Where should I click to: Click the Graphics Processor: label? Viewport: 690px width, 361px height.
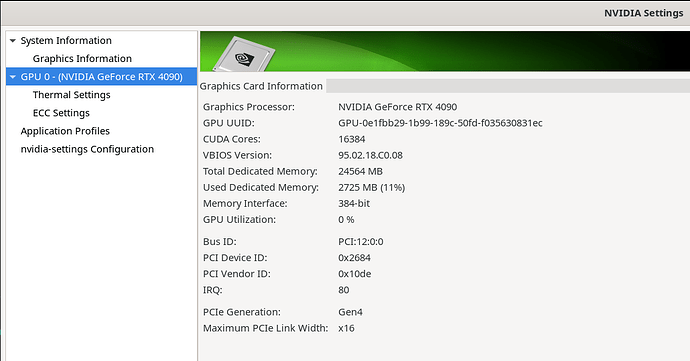[249, 107]
